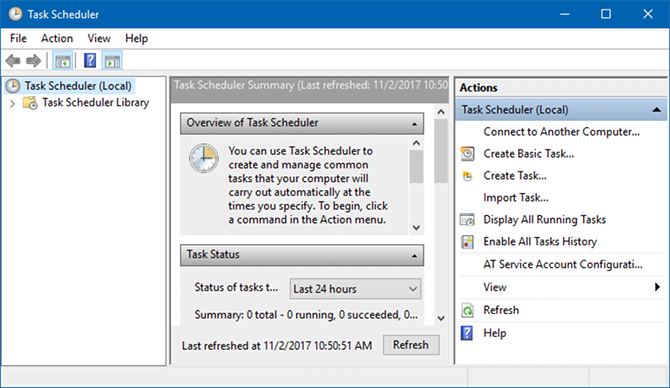Open the File menu

pos(18,38)
